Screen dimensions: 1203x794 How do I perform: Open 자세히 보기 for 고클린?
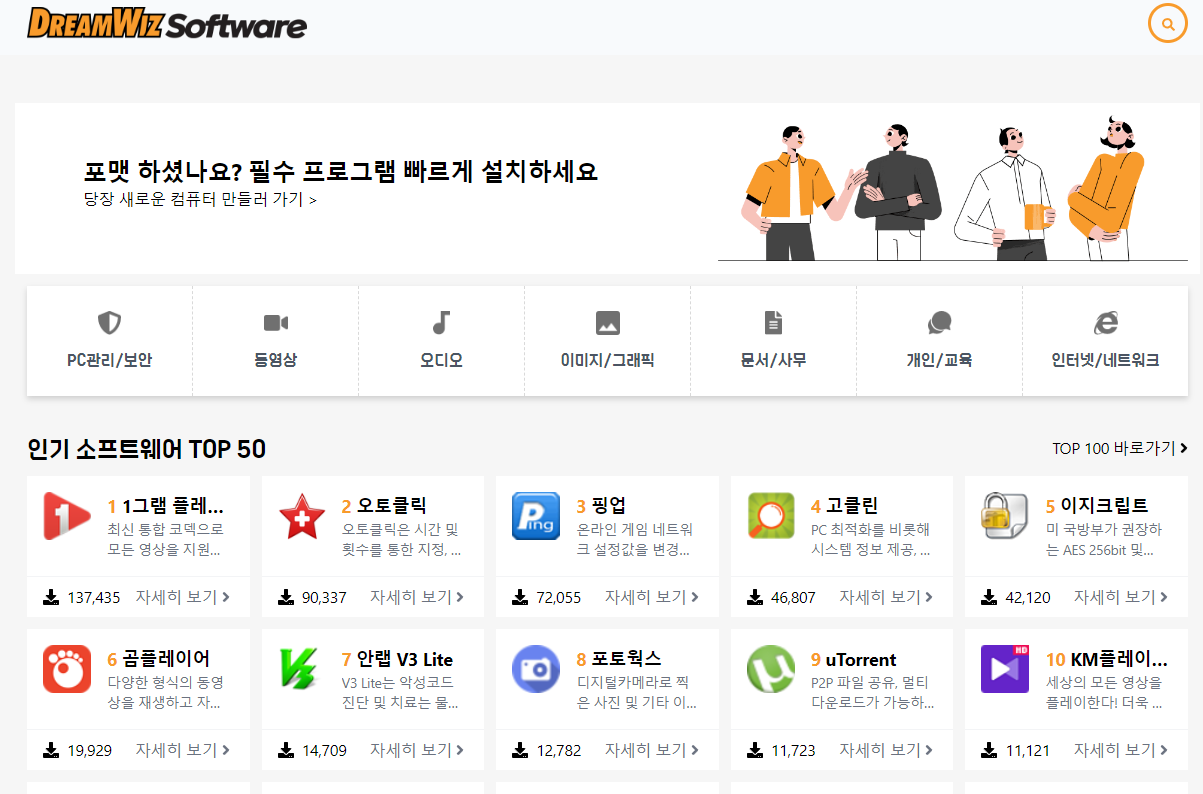pyautogui.click(x=886, y=597)
